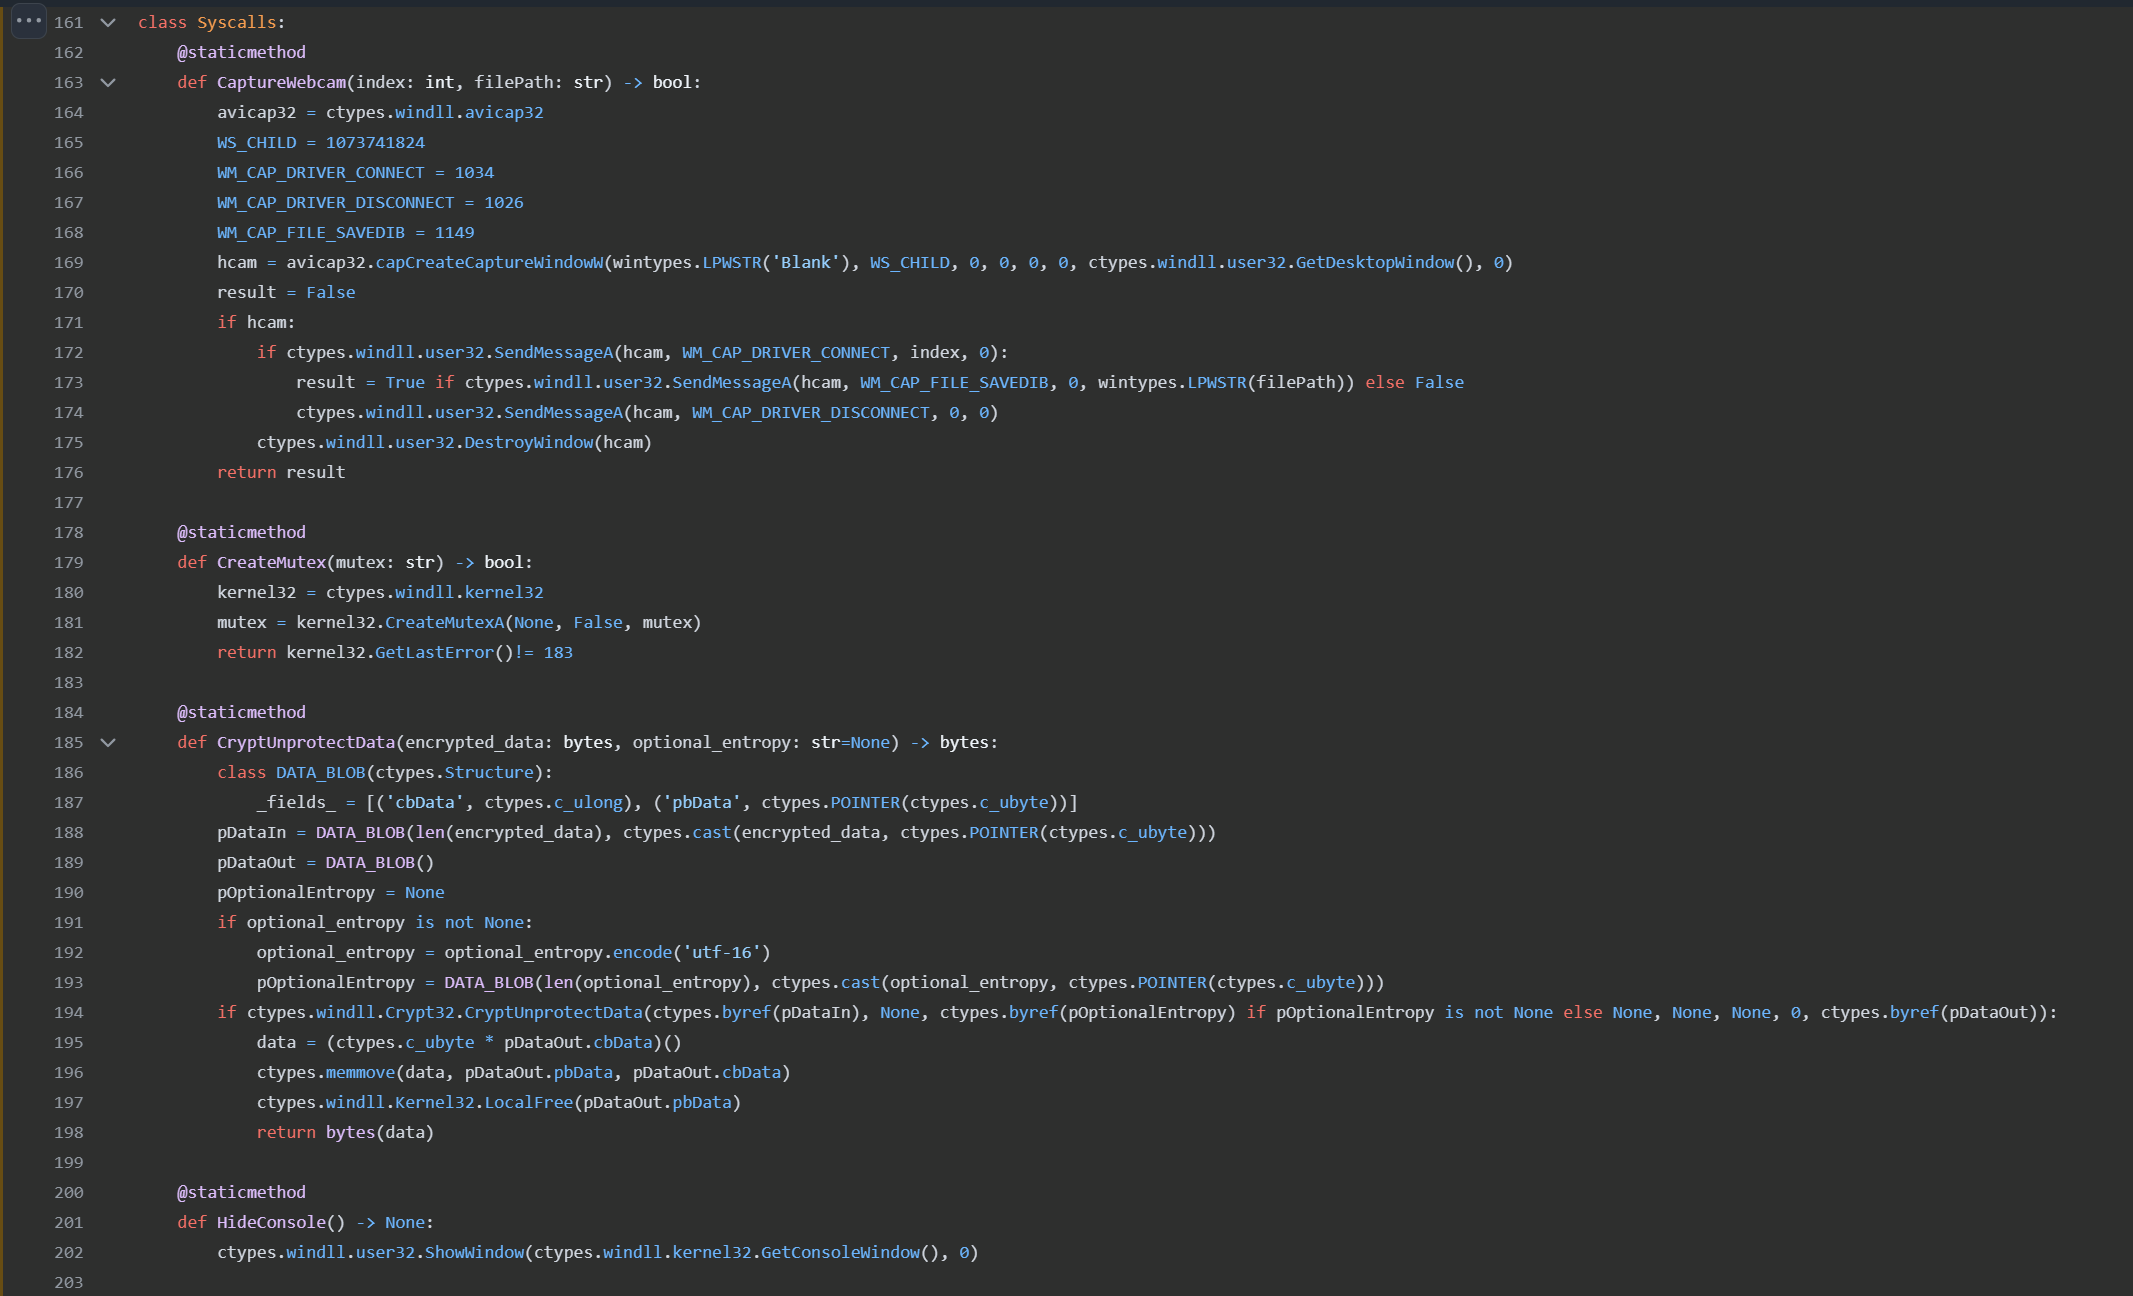Viewport: 2133px width, 1296px height.
Task: Open the ellipsis overflow menu on line 161
Action: click(x=28, y=20)
